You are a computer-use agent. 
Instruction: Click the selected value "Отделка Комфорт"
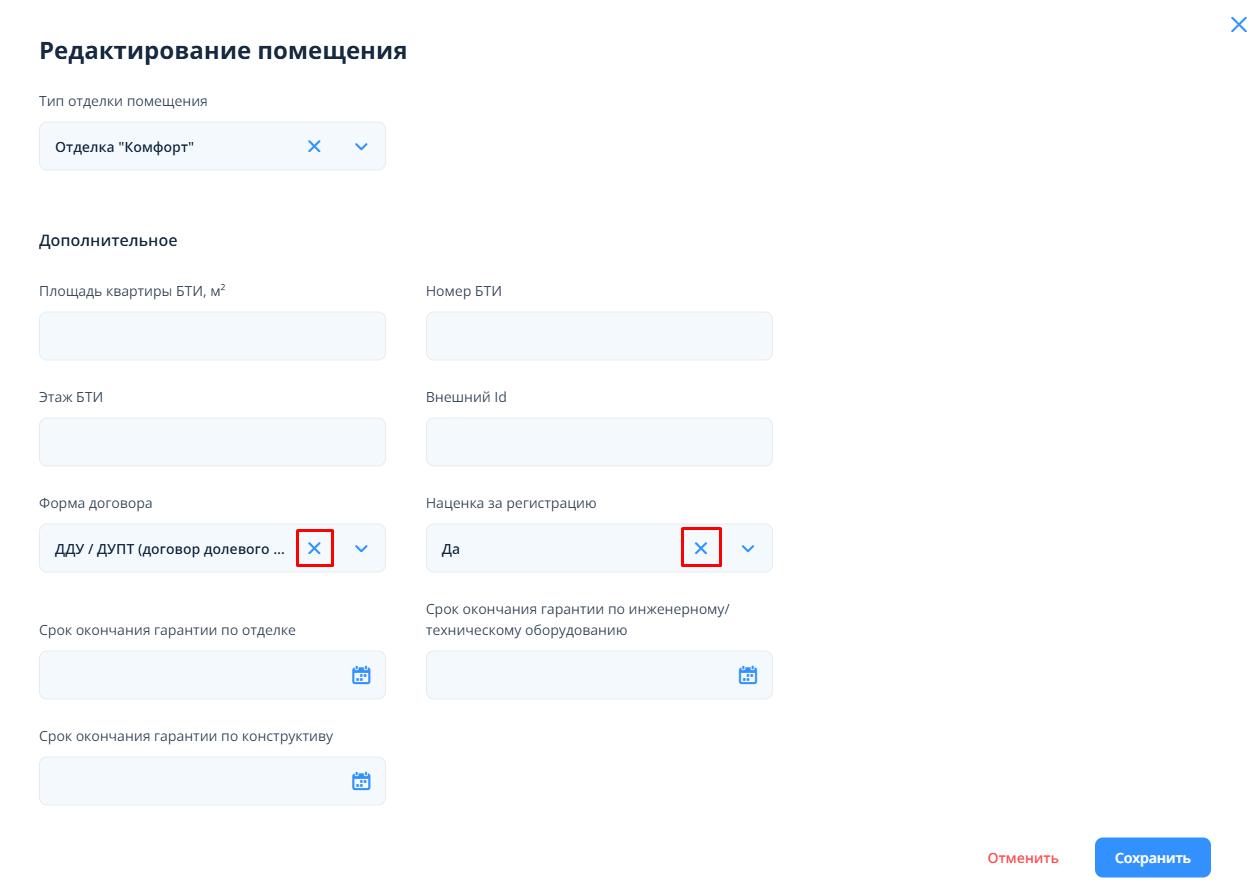point(125,147)
